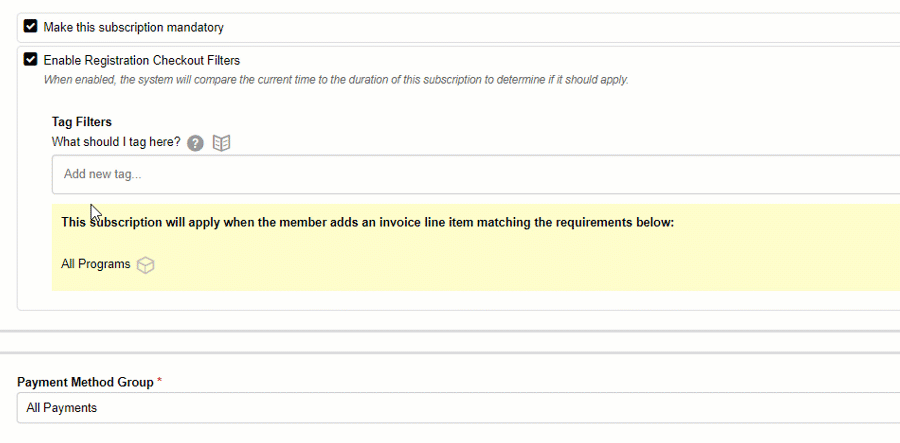This screenshot has height=443, width=900.
Task: Click the cube icon next to All Programs
Action: [146, 265]
